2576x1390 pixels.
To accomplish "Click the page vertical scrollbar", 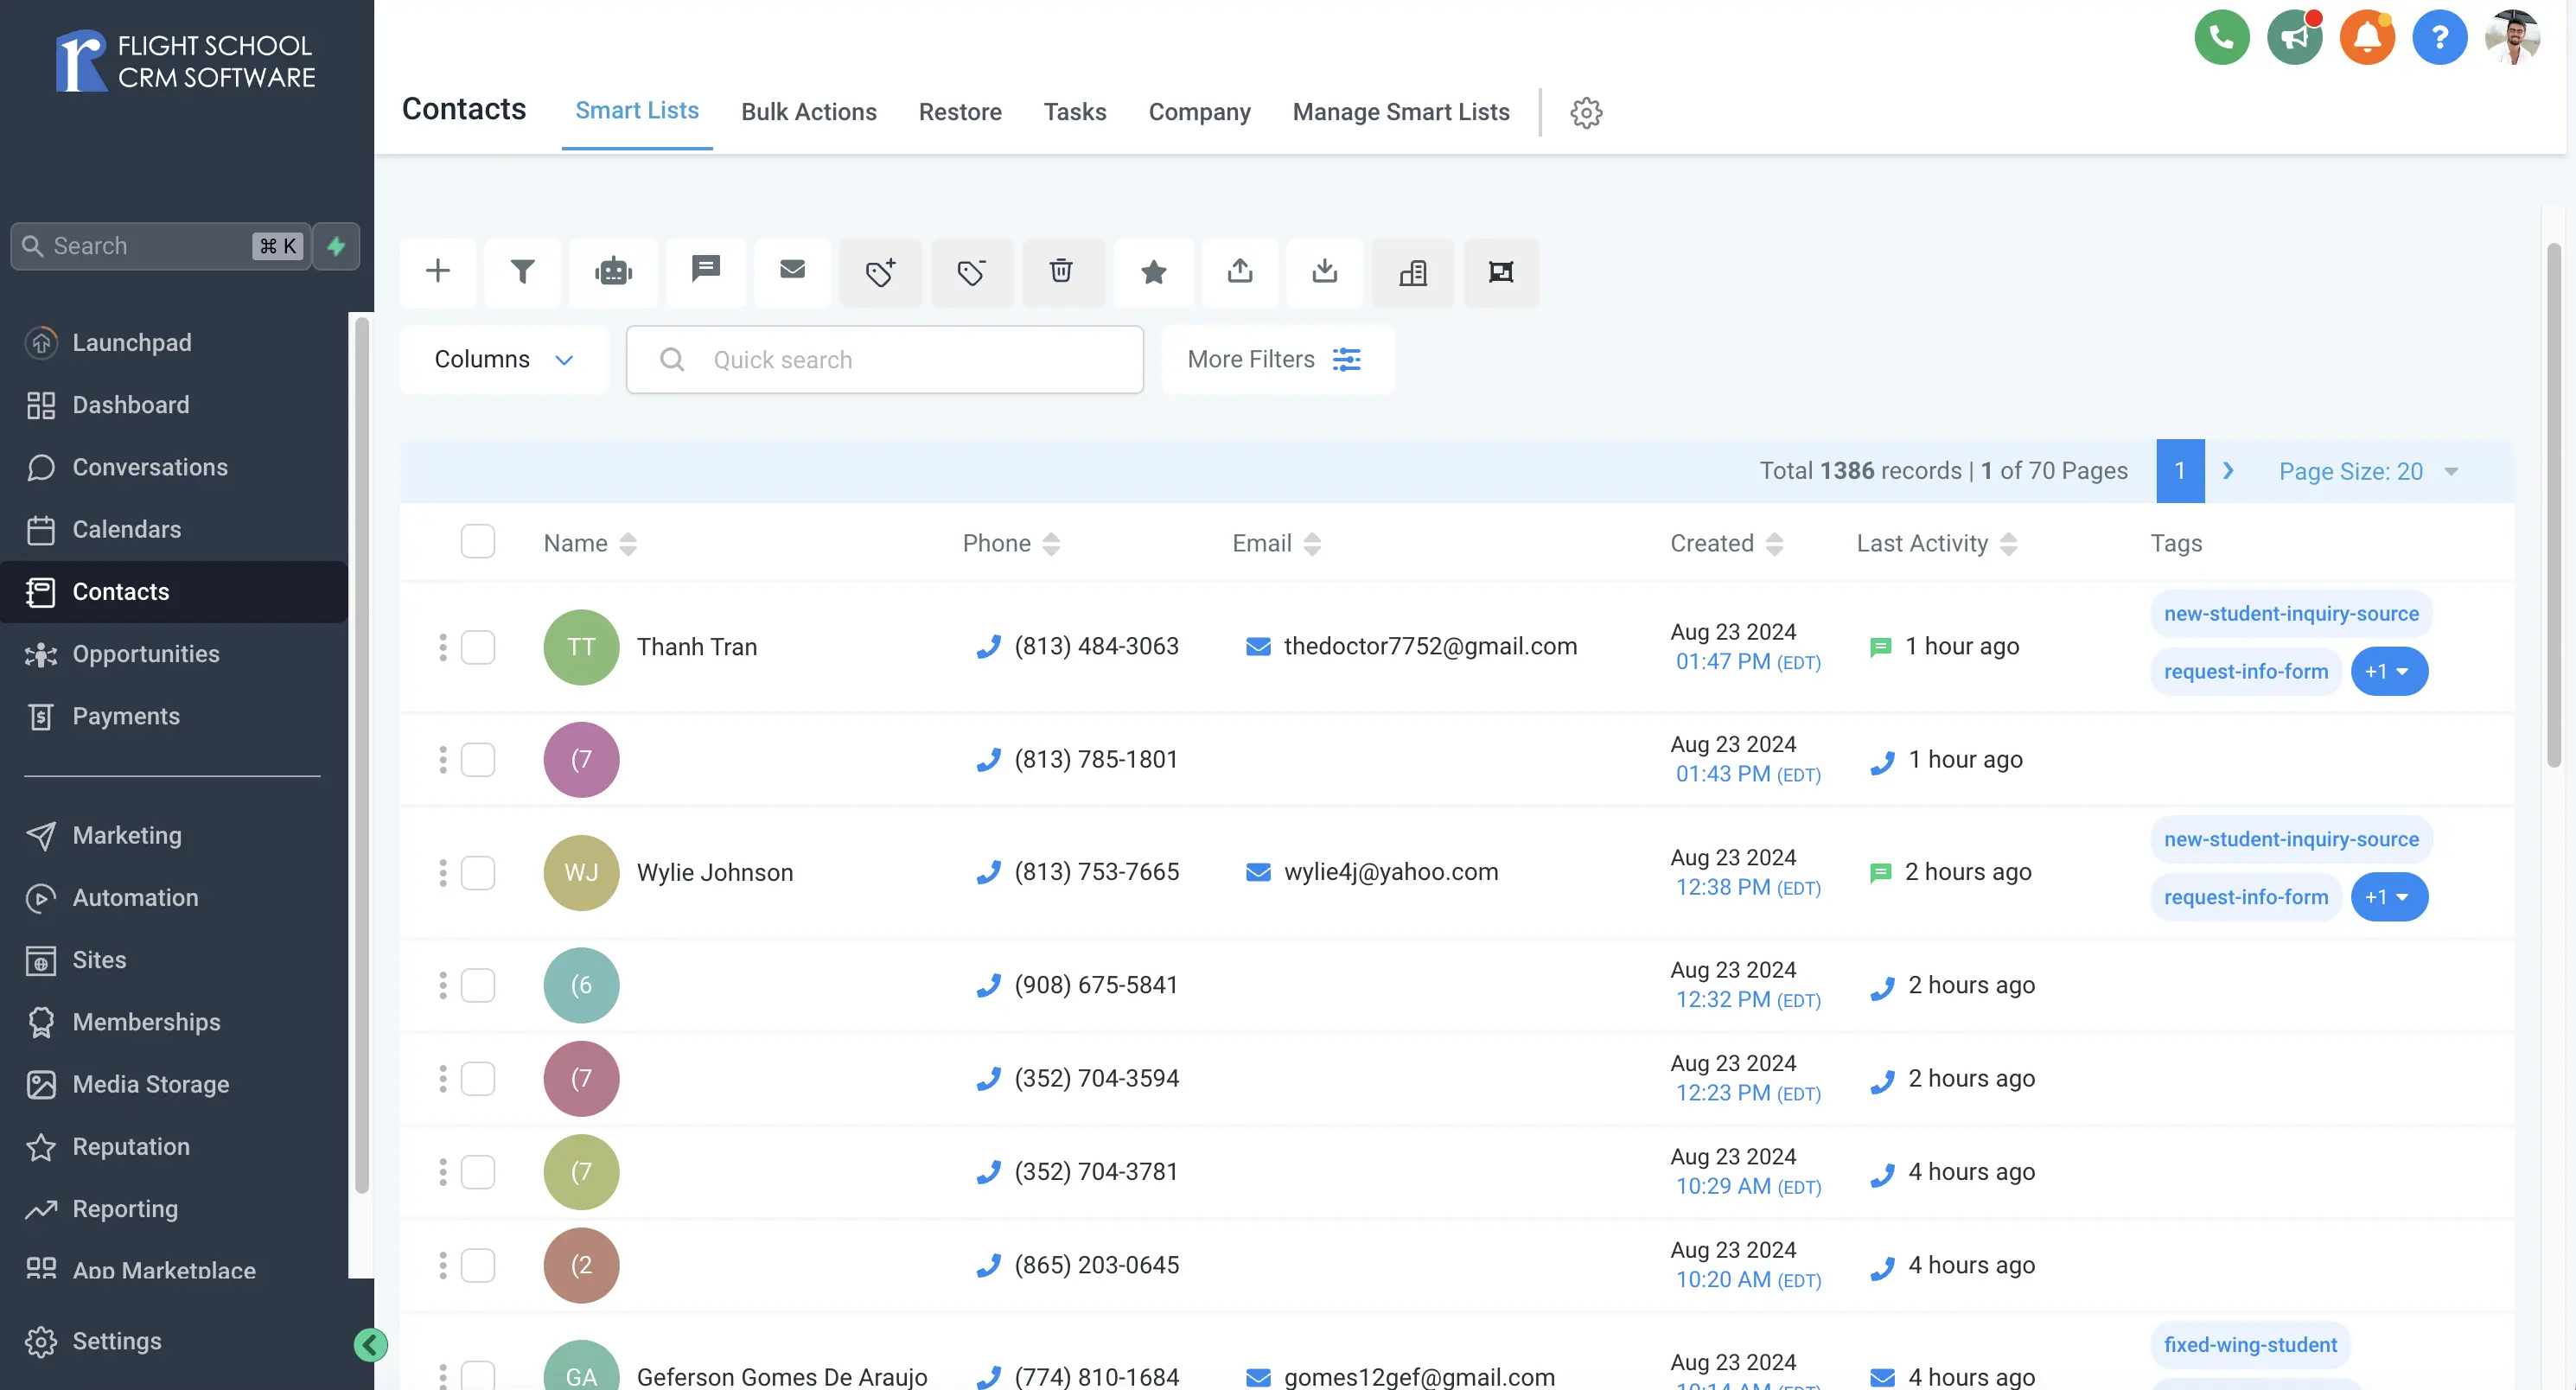I will (2553, 505).
